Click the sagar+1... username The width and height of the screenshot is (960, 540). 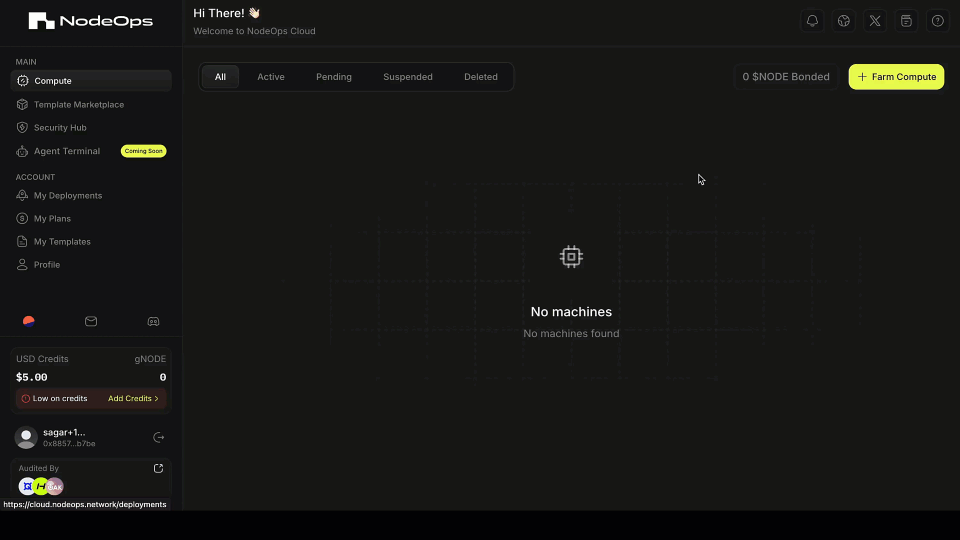click(64, 432)
